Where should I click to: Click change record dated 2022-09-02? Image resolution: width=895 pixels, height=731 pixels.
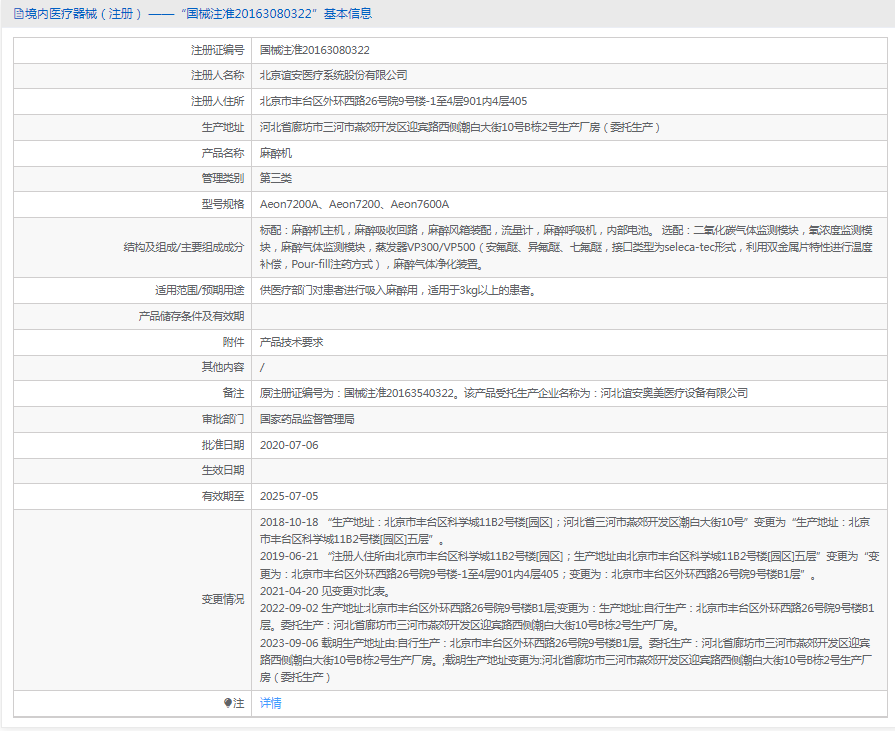(567, 617)
